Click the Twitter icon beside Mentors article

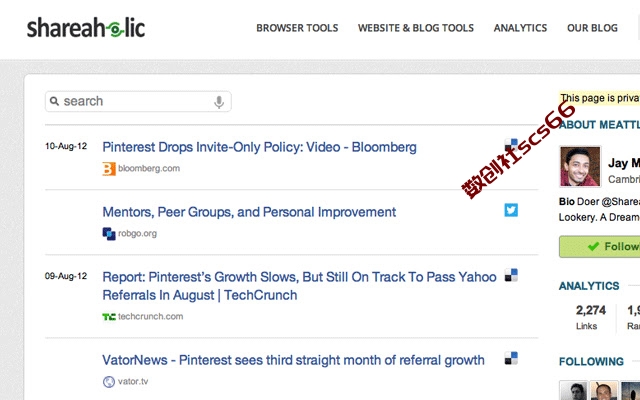pyautogui.click(x=511, y=210)
